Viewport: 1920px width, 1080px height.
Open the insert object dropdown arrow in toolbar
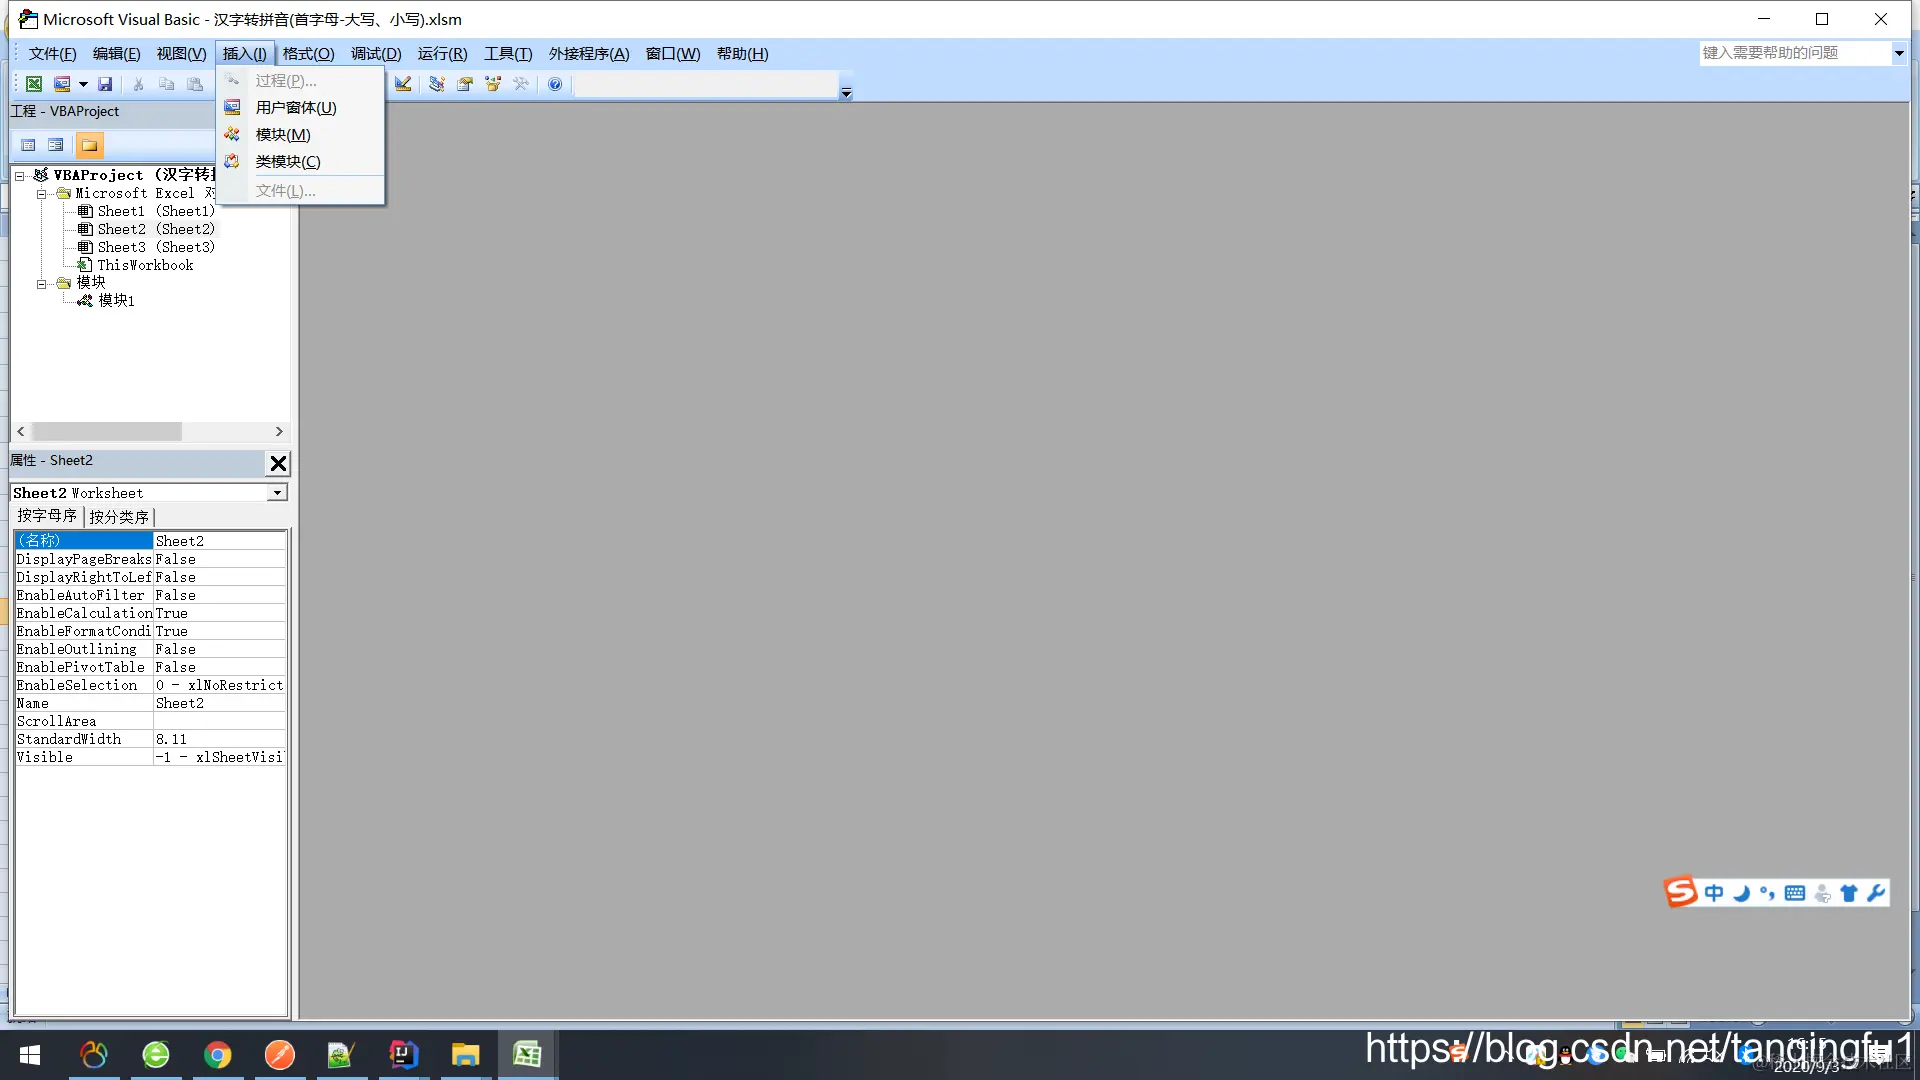coord(83,84)
